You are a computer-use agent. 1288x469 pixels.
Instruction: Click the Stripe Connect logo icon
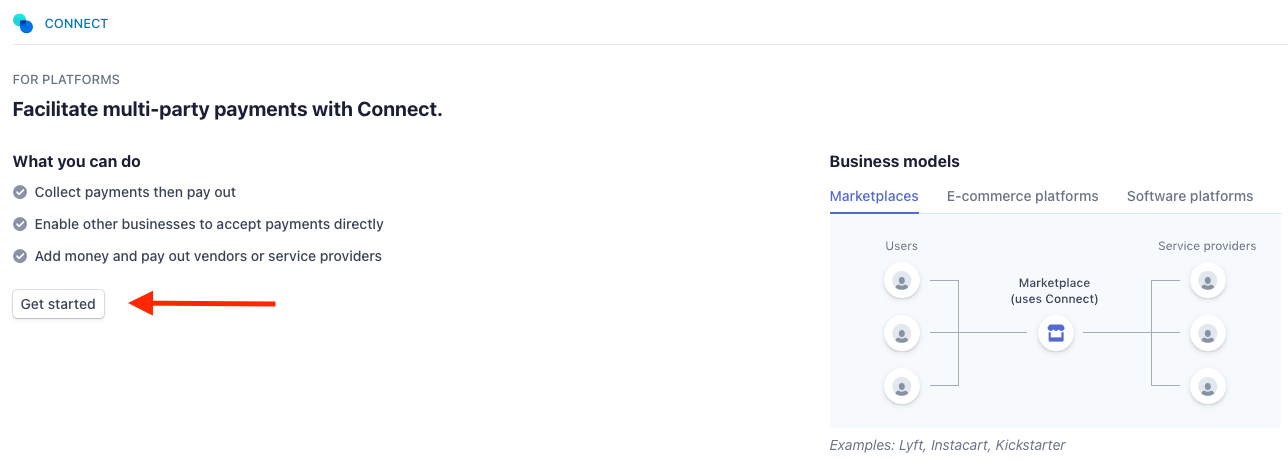point(23,22)
